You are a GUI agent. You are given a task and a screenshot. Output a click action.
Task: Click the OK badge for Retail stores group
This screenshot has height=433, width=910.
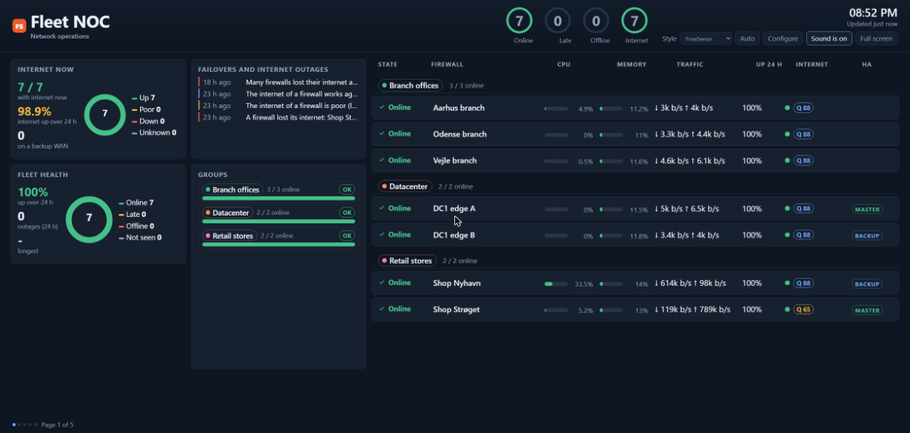(347, 236)
